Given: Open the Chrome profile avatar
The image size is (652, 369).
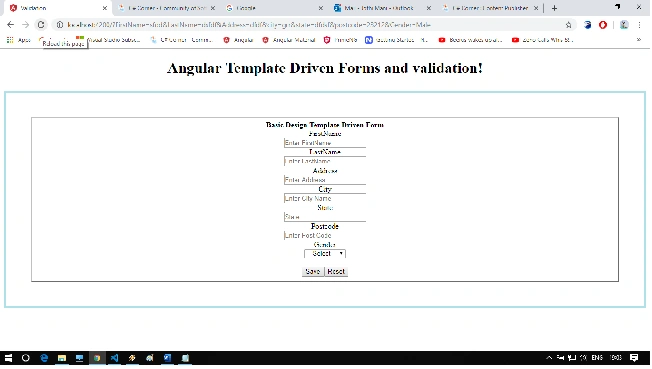Looking at the screenshot, I should pos(624,25).
